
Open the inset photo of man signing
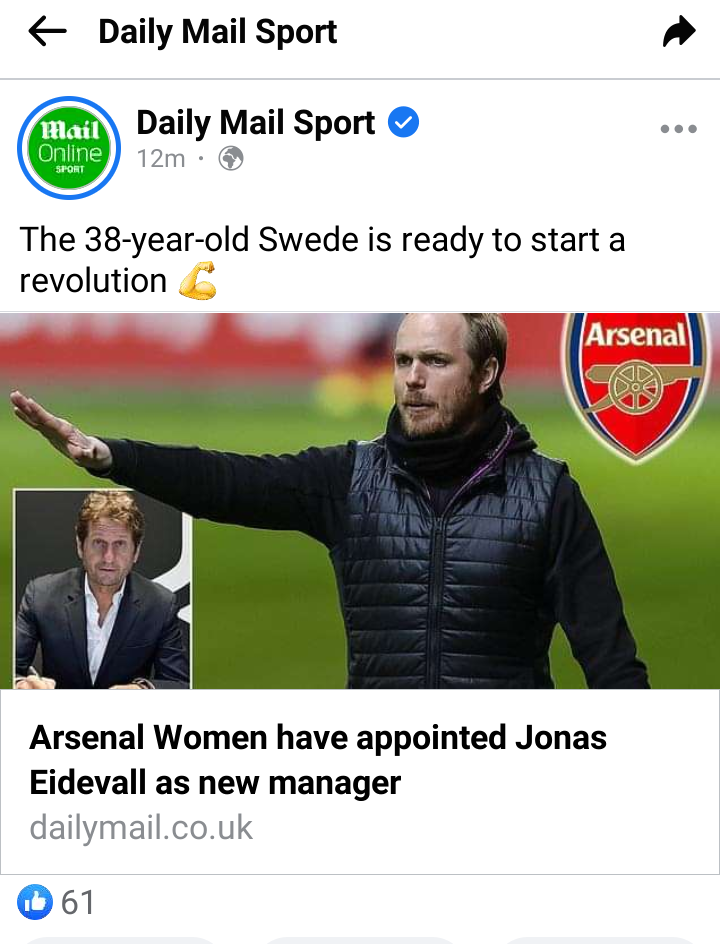click(x=102, y=589)
